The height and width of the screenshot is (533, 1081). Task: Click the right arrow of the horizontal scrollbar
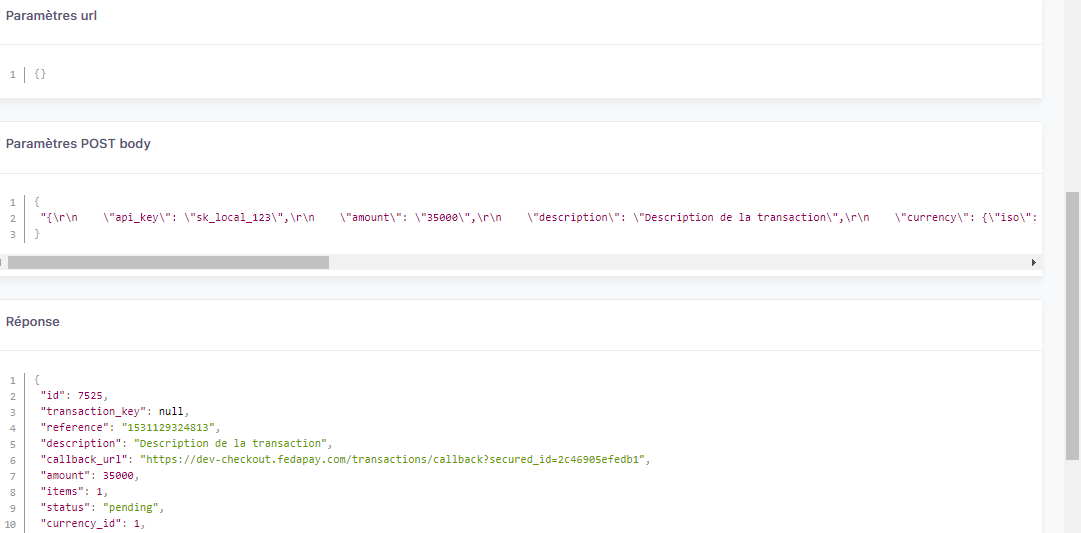(x=1033, y=262)
